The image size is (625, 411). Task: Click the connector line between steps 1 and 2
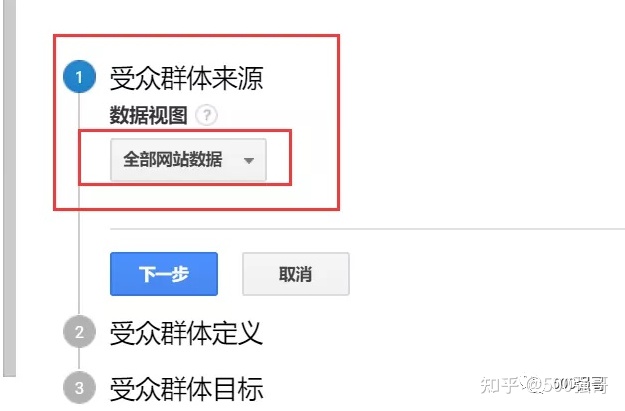coord(79,203)
